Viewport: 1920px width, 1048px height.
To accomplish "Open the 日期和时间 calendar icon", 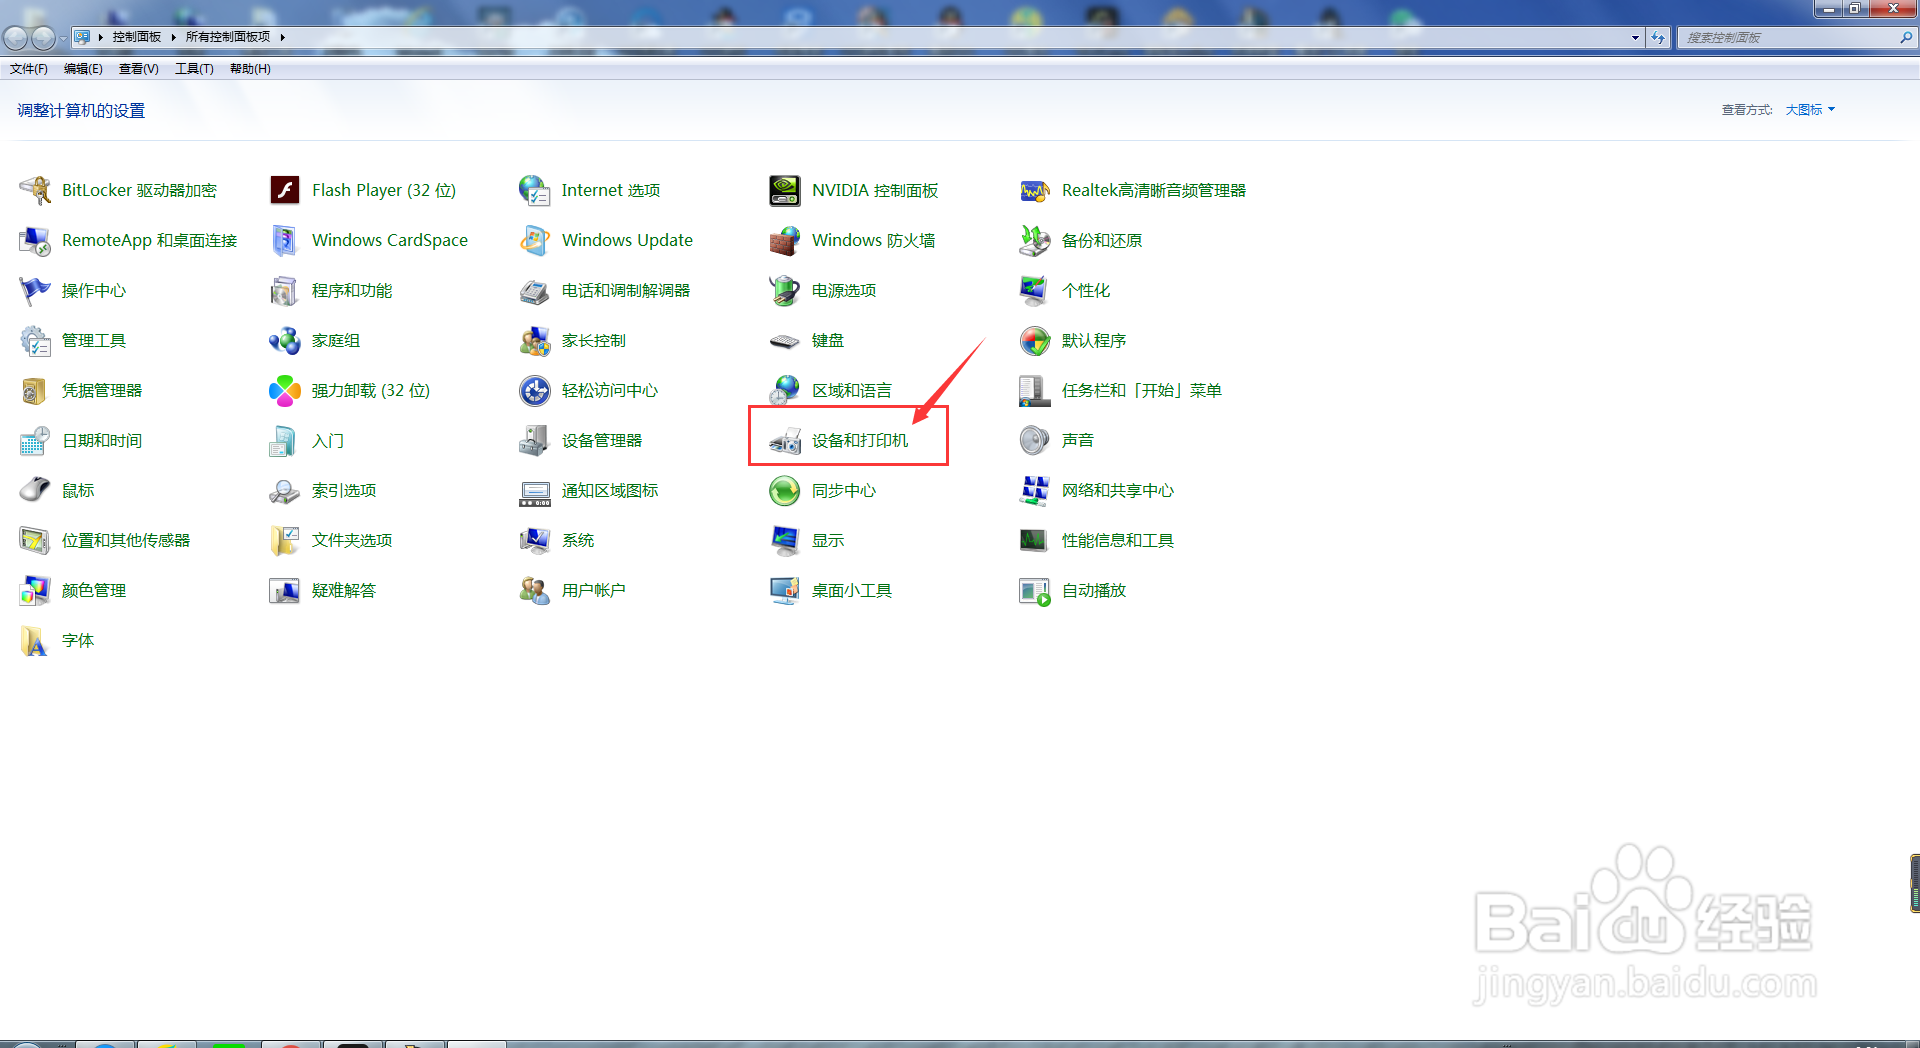I will coord(35,440).
